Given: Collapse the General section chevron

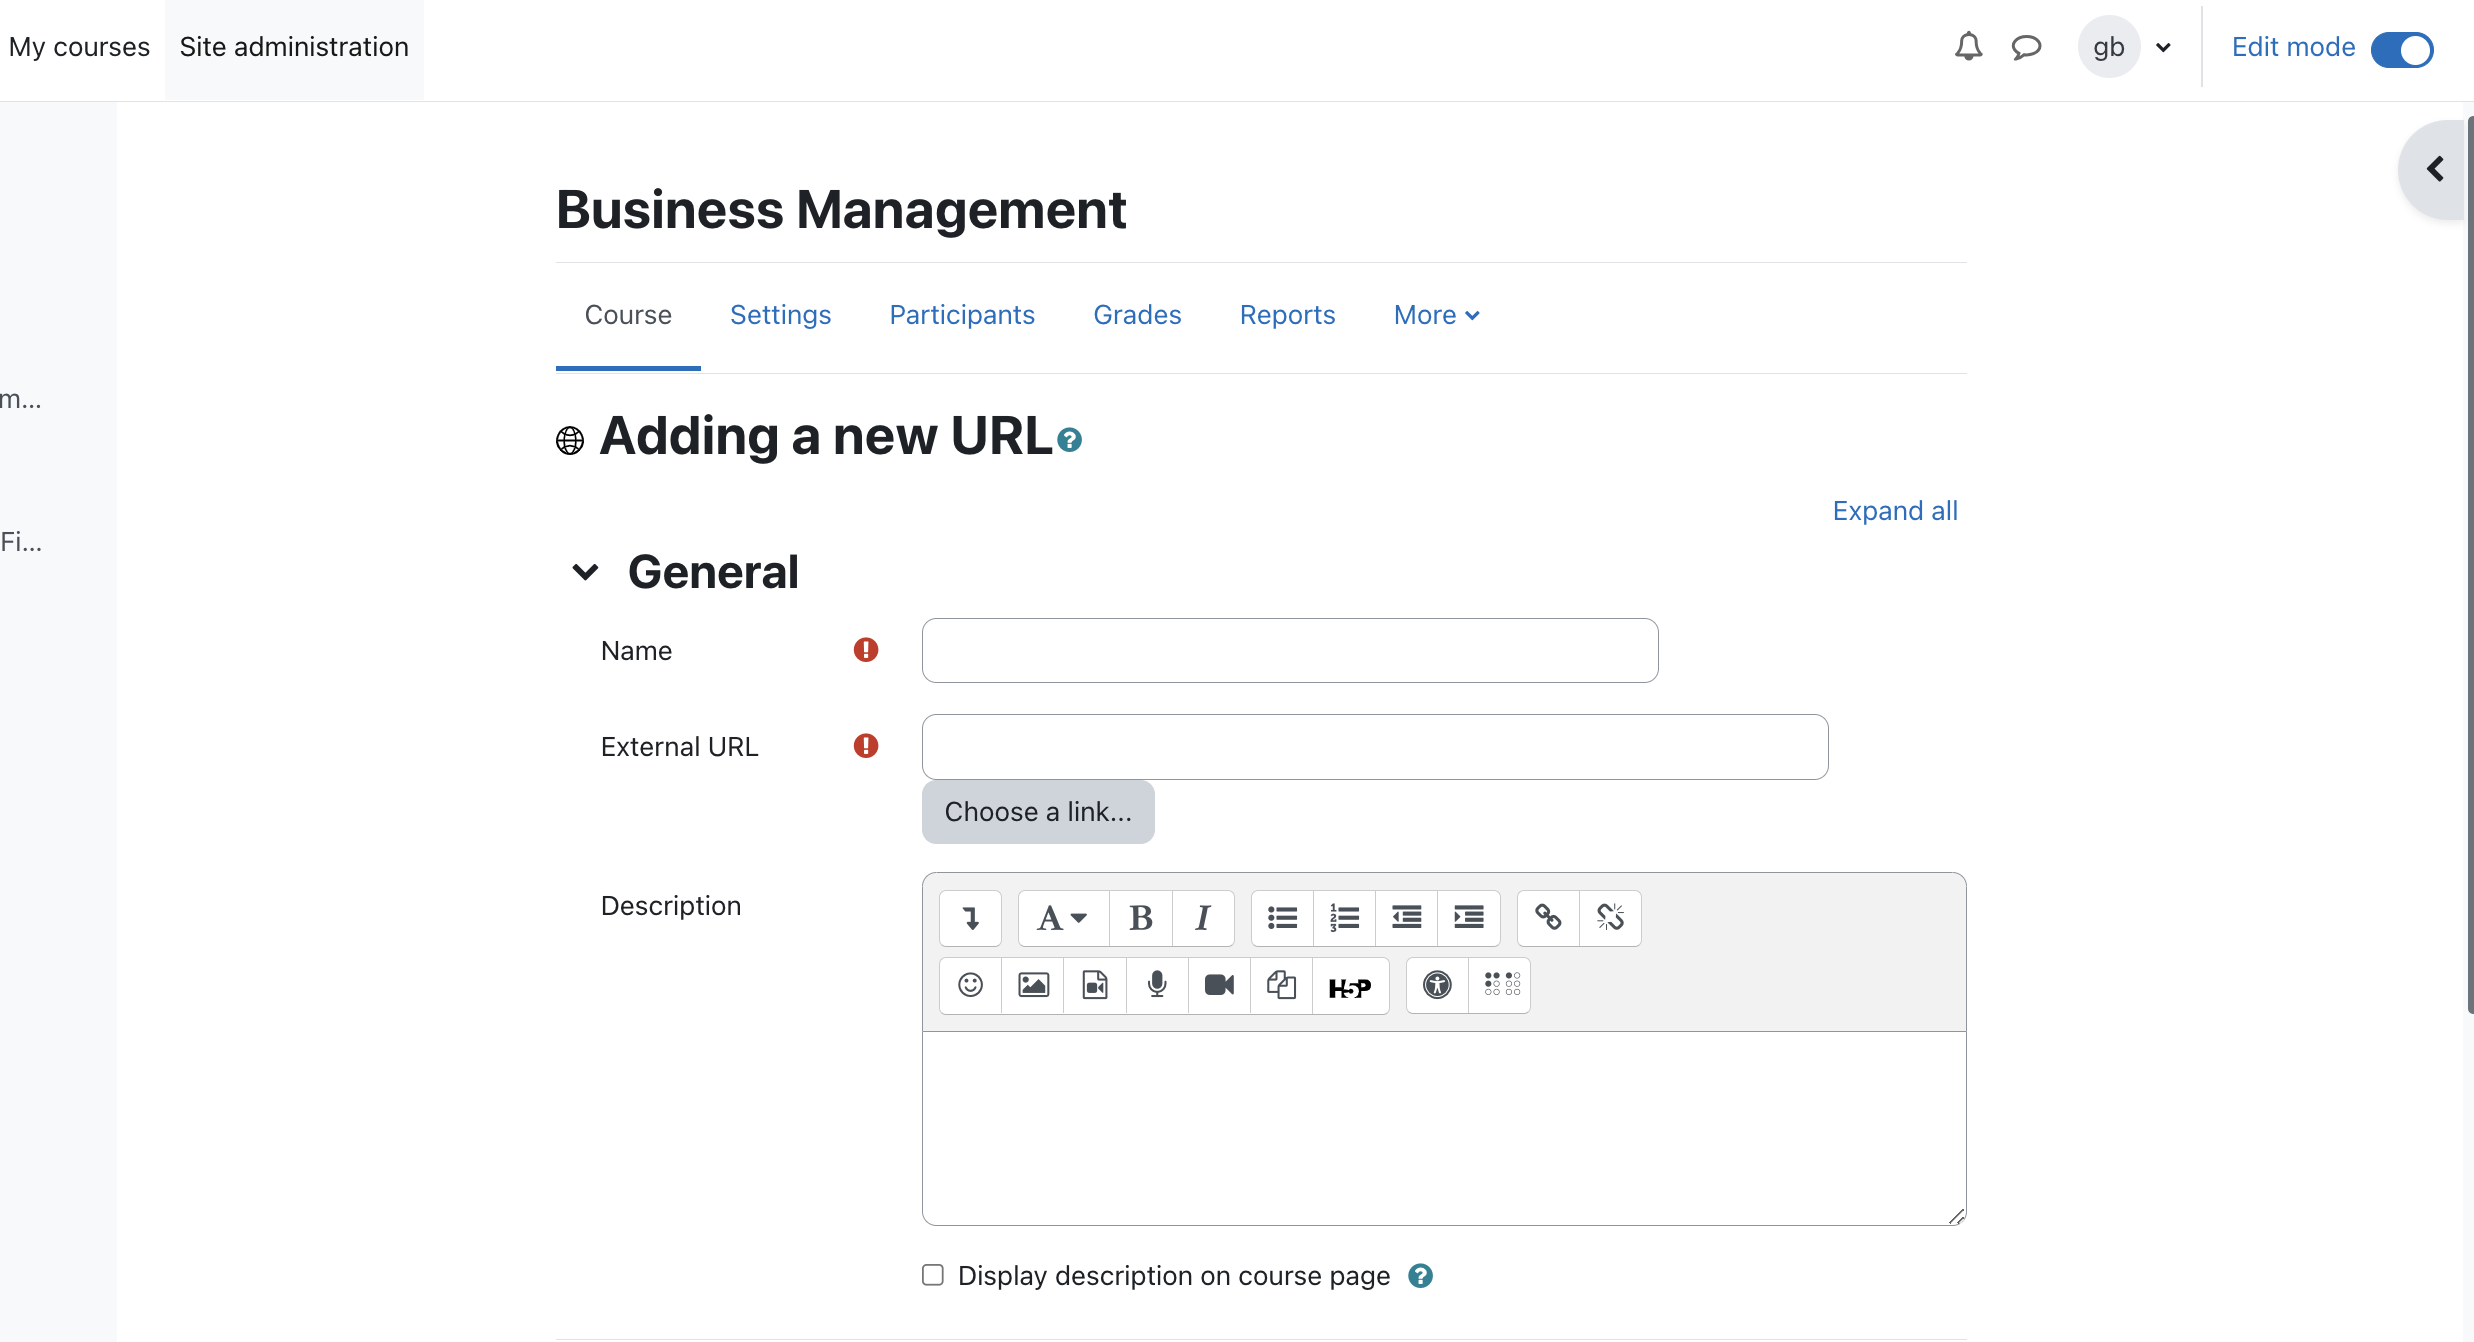Looking at the screenshot, I should pyautogui.click(x=585, y=572).
